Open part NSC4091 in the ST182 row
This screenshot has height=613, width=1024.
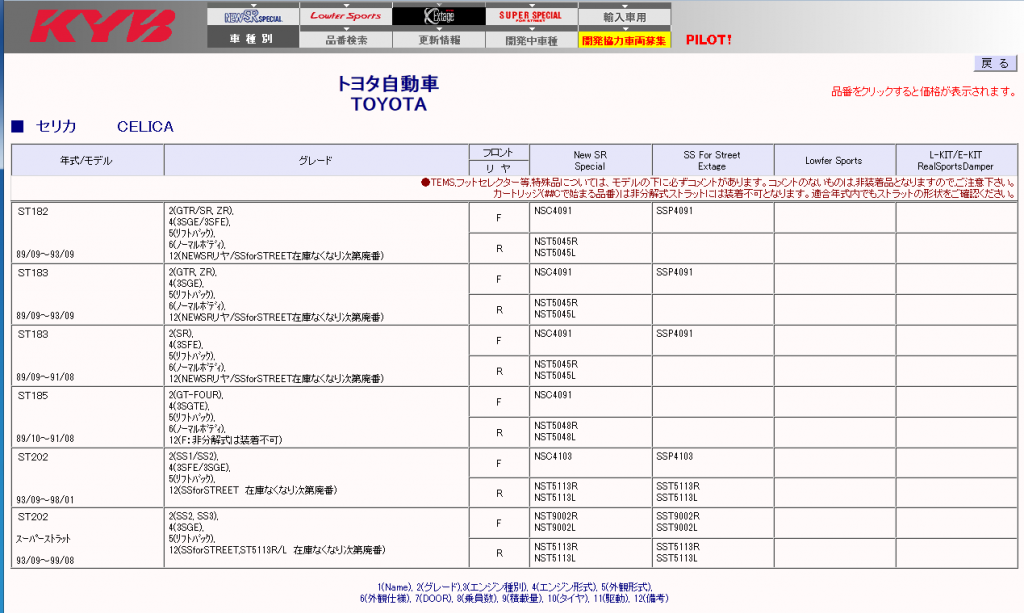(553, 211)
